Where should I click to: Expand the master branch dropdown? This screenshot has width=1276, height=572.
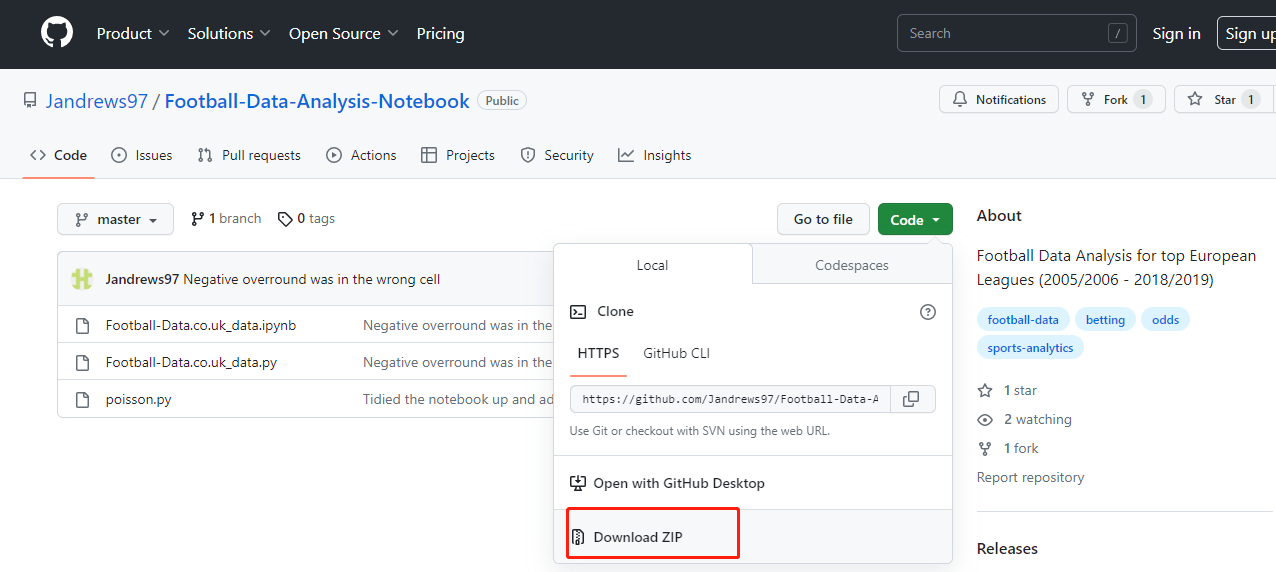pos(116,220)
